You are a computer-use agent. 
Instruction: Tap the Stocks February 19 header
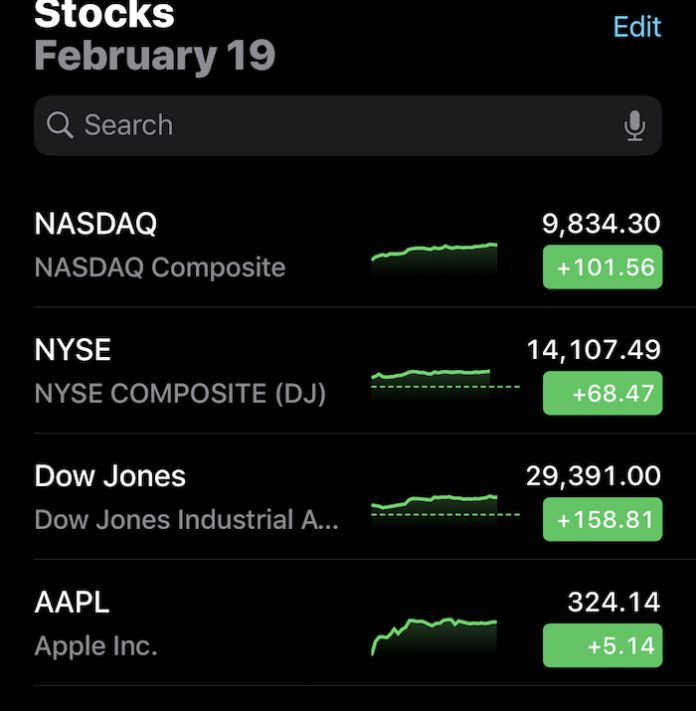[x=155, y=36]
